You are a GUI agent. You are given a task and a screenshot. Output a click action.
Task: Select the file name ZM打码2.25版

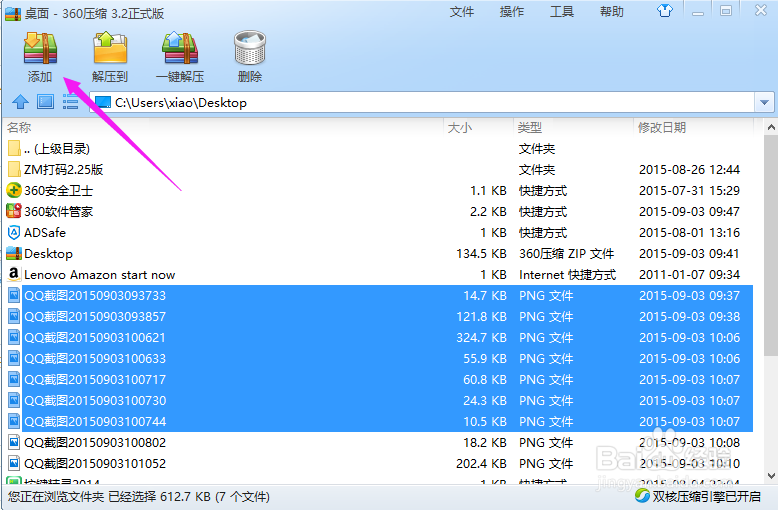click(x=64, y=170)
